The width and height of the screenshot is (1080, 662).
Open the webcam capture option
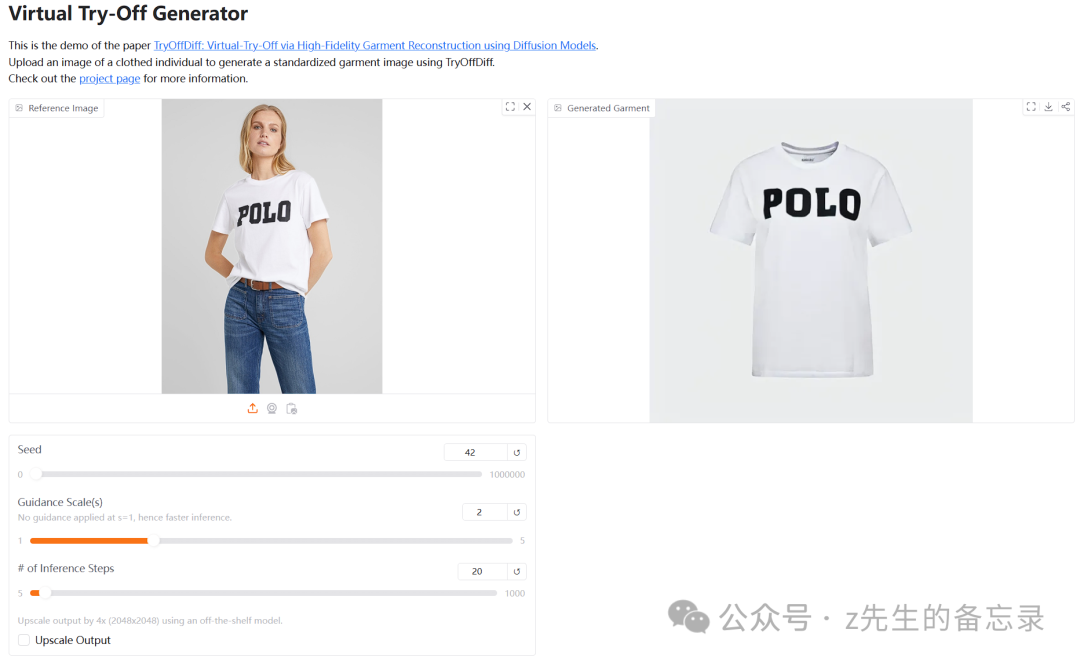[x=271, y=408]
